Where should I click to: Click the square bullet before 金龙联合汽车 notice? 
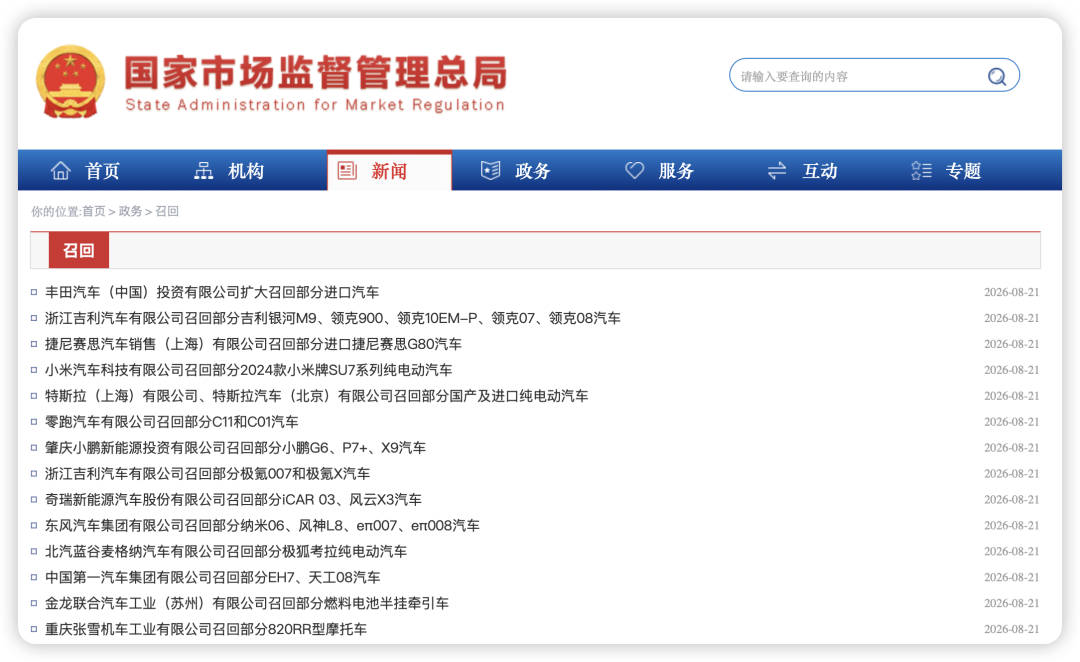coord(34,603)
